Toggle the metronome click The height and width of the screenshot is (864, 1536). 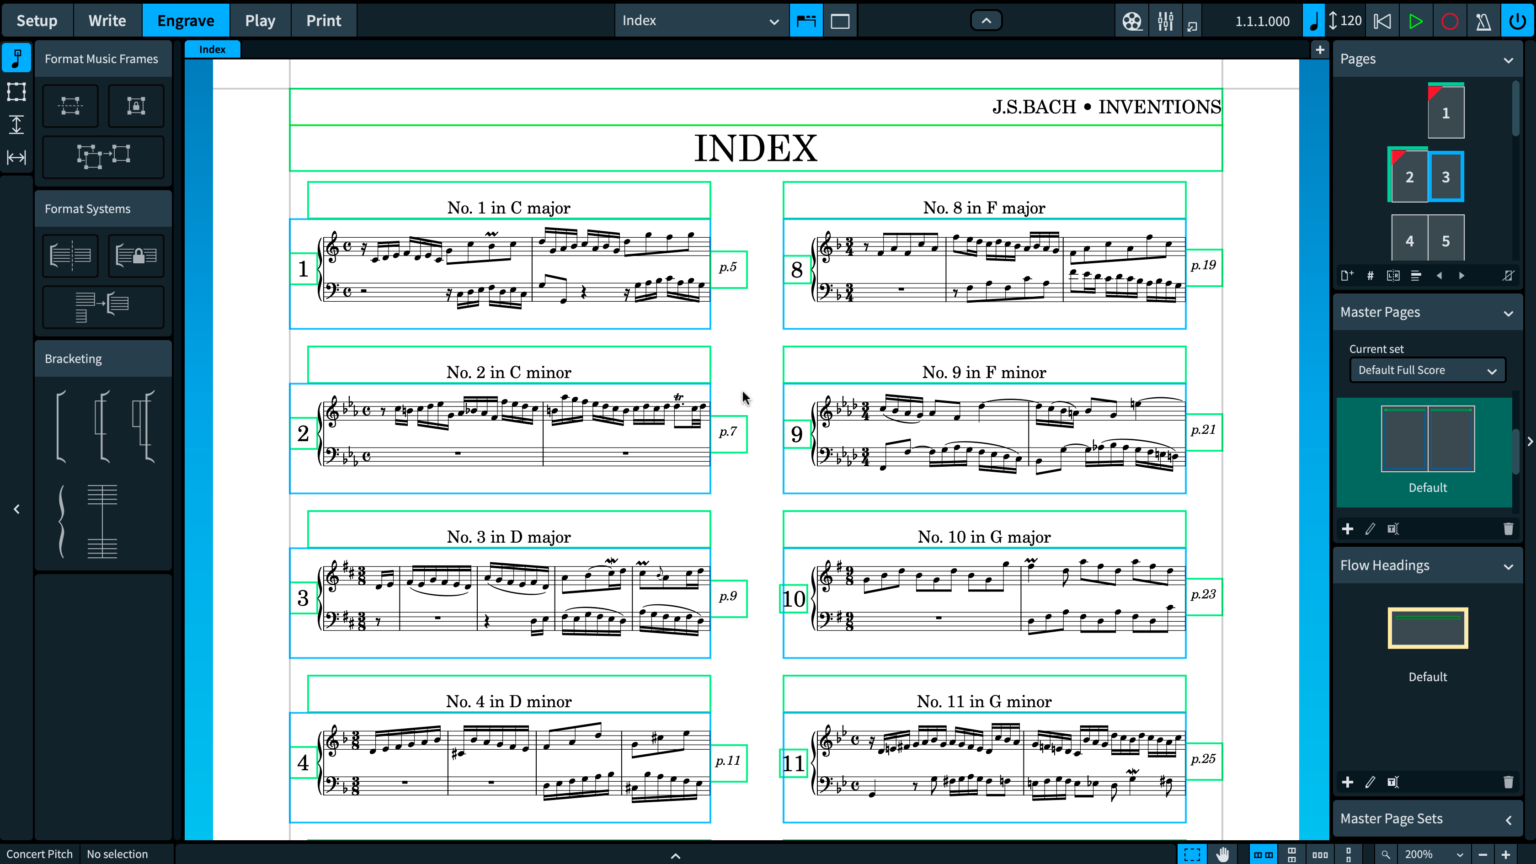click(x=1483, y=21)
